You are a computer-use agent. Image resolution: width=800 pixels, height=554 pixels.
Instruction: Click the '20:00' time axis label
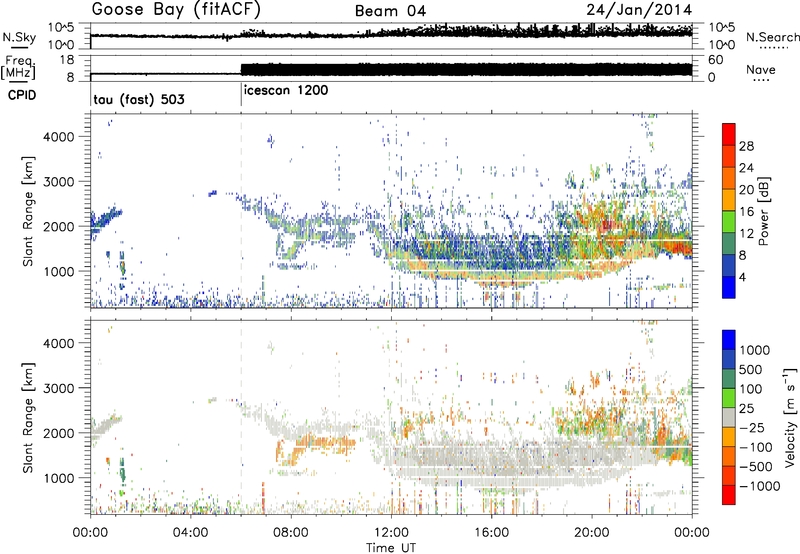[x=591, y=533]
